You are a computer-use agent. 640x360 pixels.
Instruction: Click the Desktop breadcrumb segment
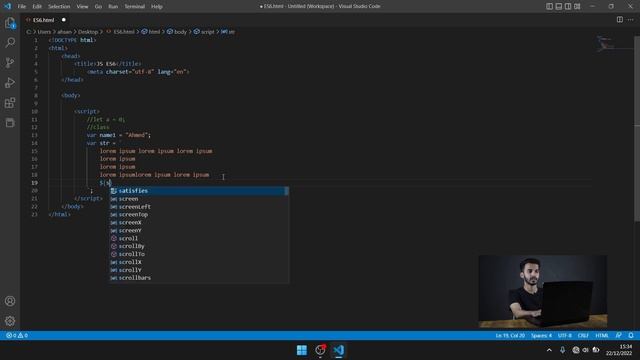point(88,32)
